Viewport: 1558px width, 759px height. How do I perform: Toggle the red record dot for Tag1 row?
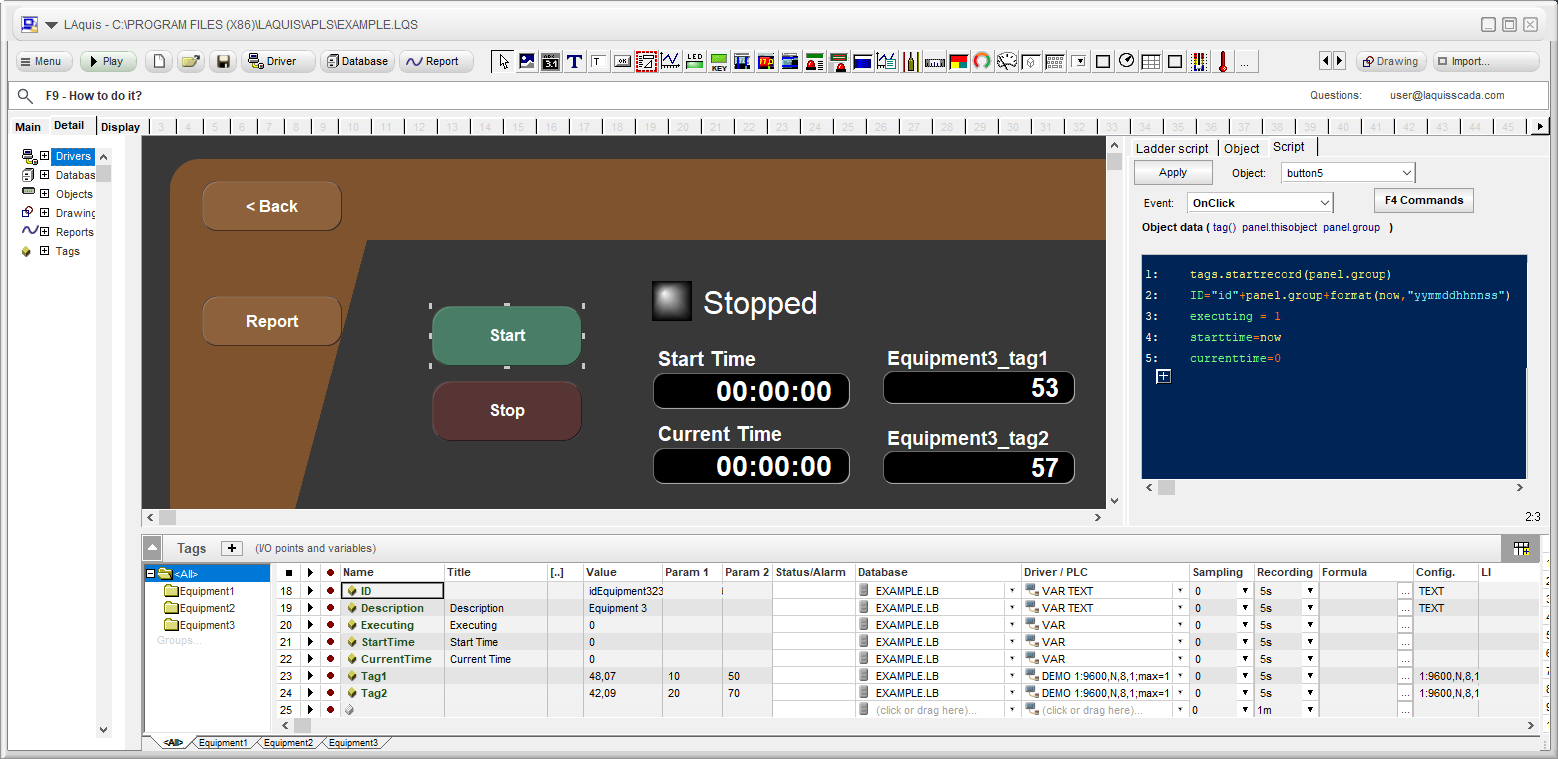330,676
